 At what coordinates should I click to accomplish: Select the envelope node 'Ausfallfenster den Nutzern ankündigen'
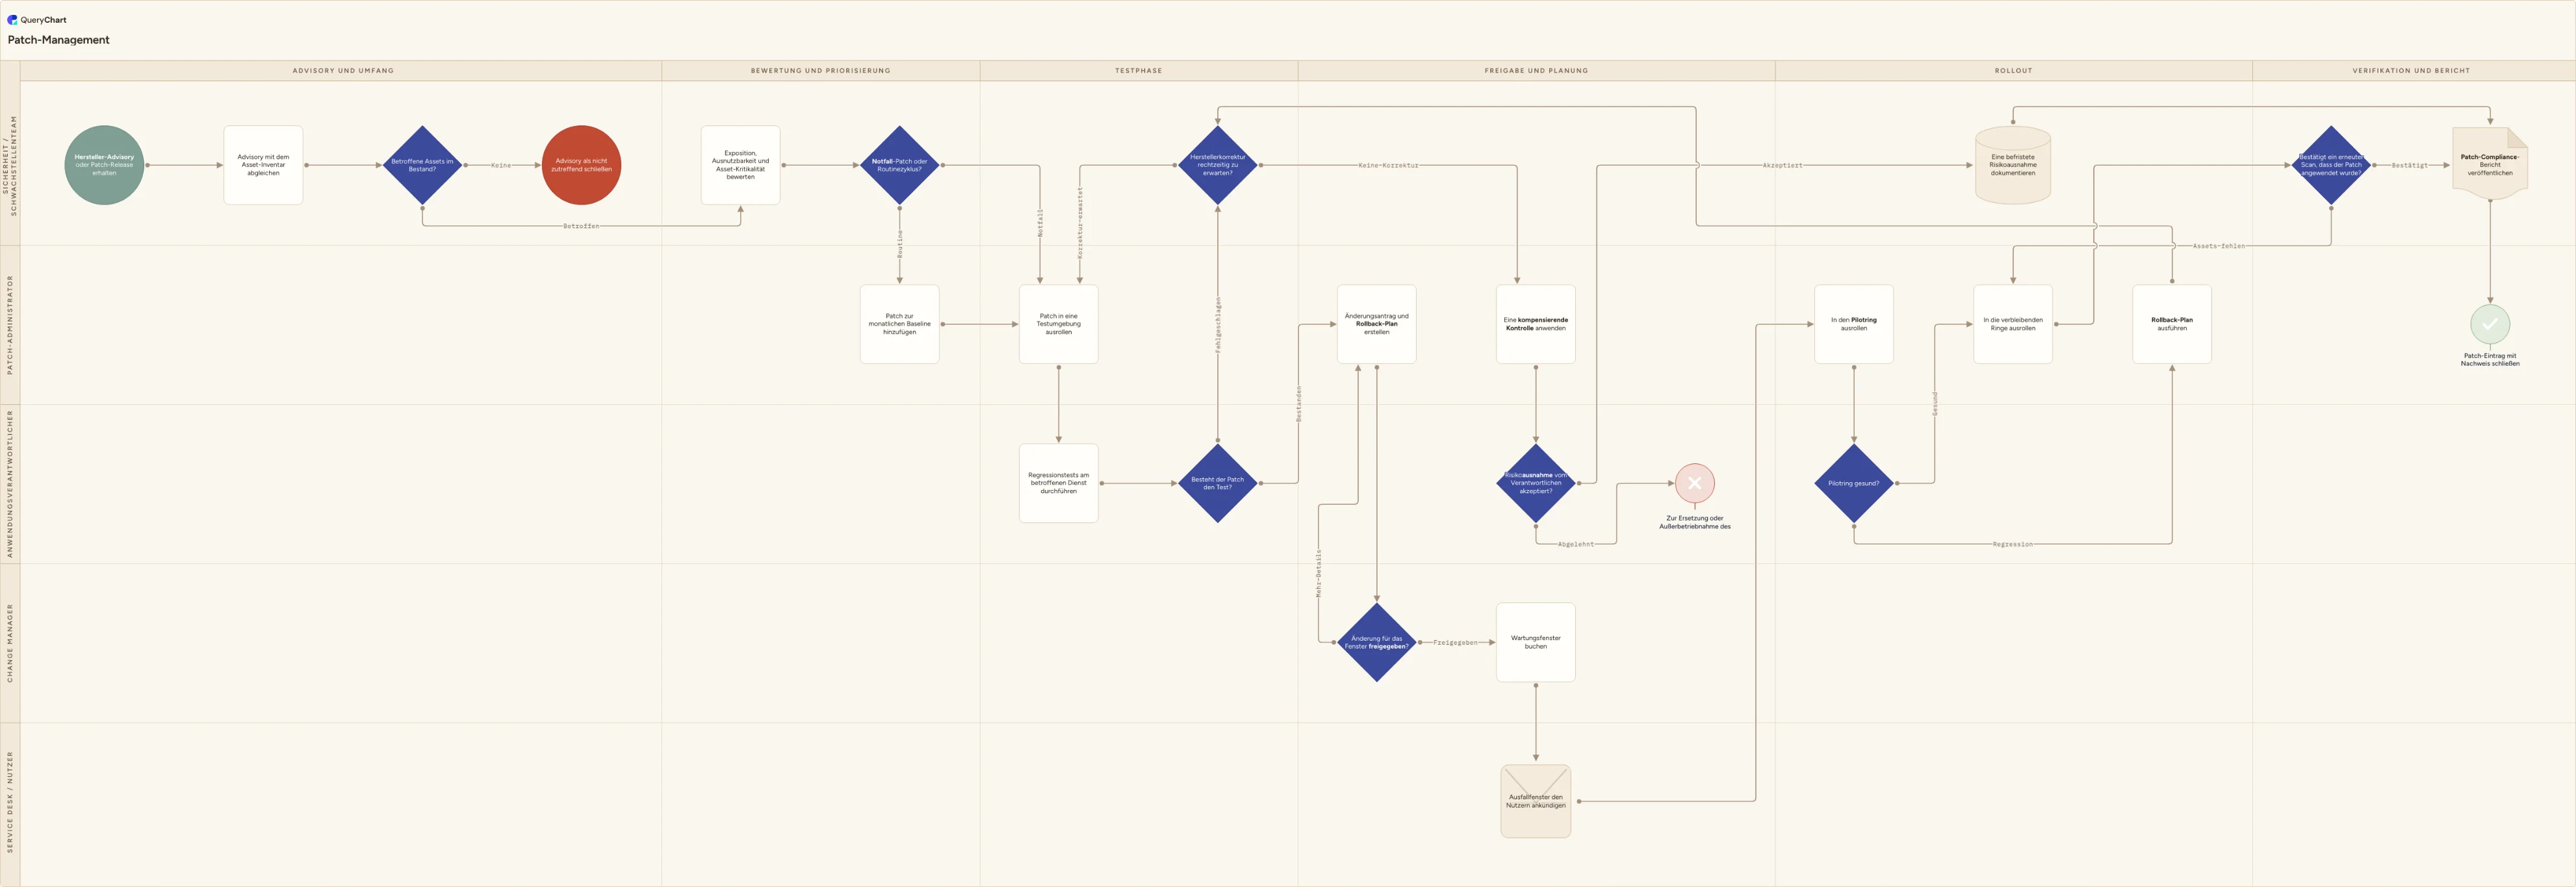pos(1535,801)
